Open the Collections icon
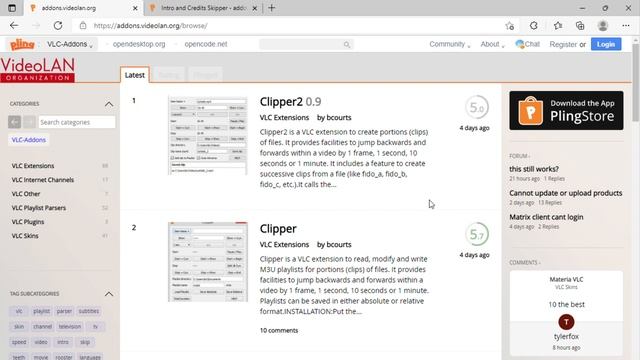Image resolution: width=640 pixels, height=360 pixels. pyautogui.click(x=580, y=26)
